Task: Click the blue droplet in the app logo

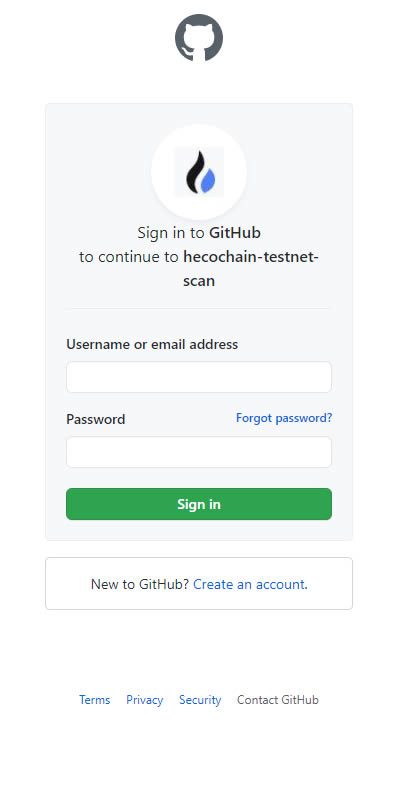Action: 208,180
